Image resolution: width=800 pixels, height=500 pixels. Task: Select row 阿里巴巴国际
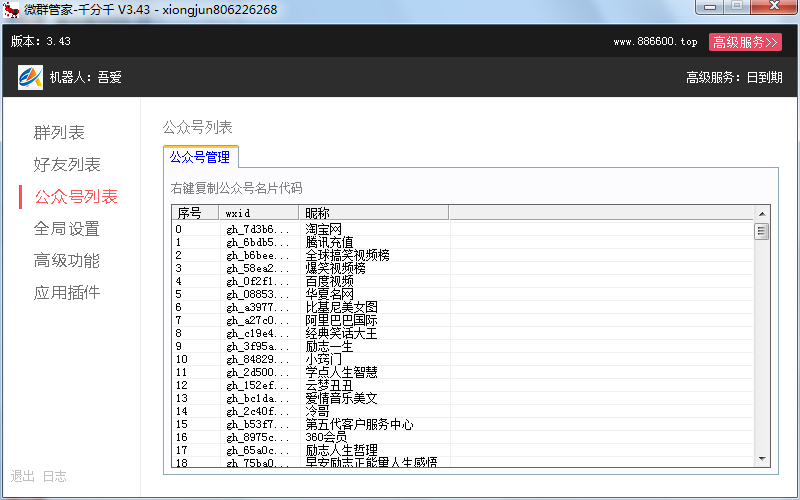pos(463,320)
